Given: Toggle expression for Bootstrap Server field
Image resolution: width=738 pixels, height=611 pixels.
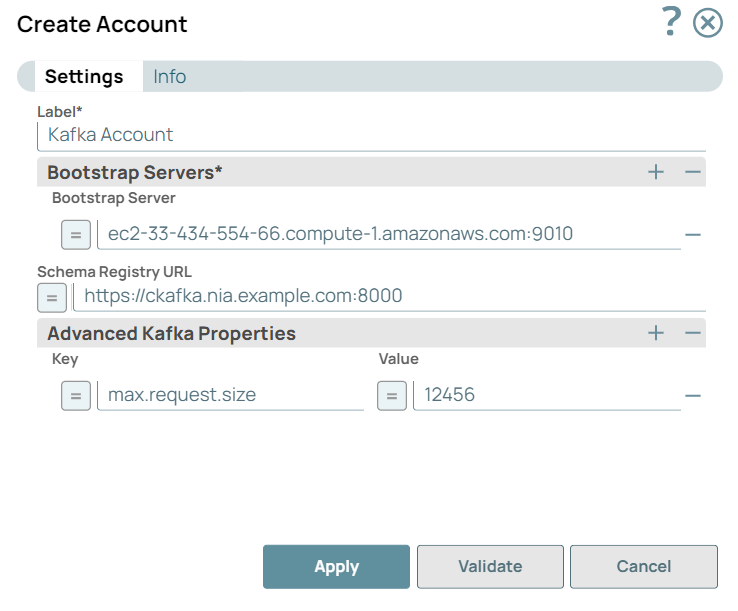Looking at the screenshot, I should coord(76,234).
